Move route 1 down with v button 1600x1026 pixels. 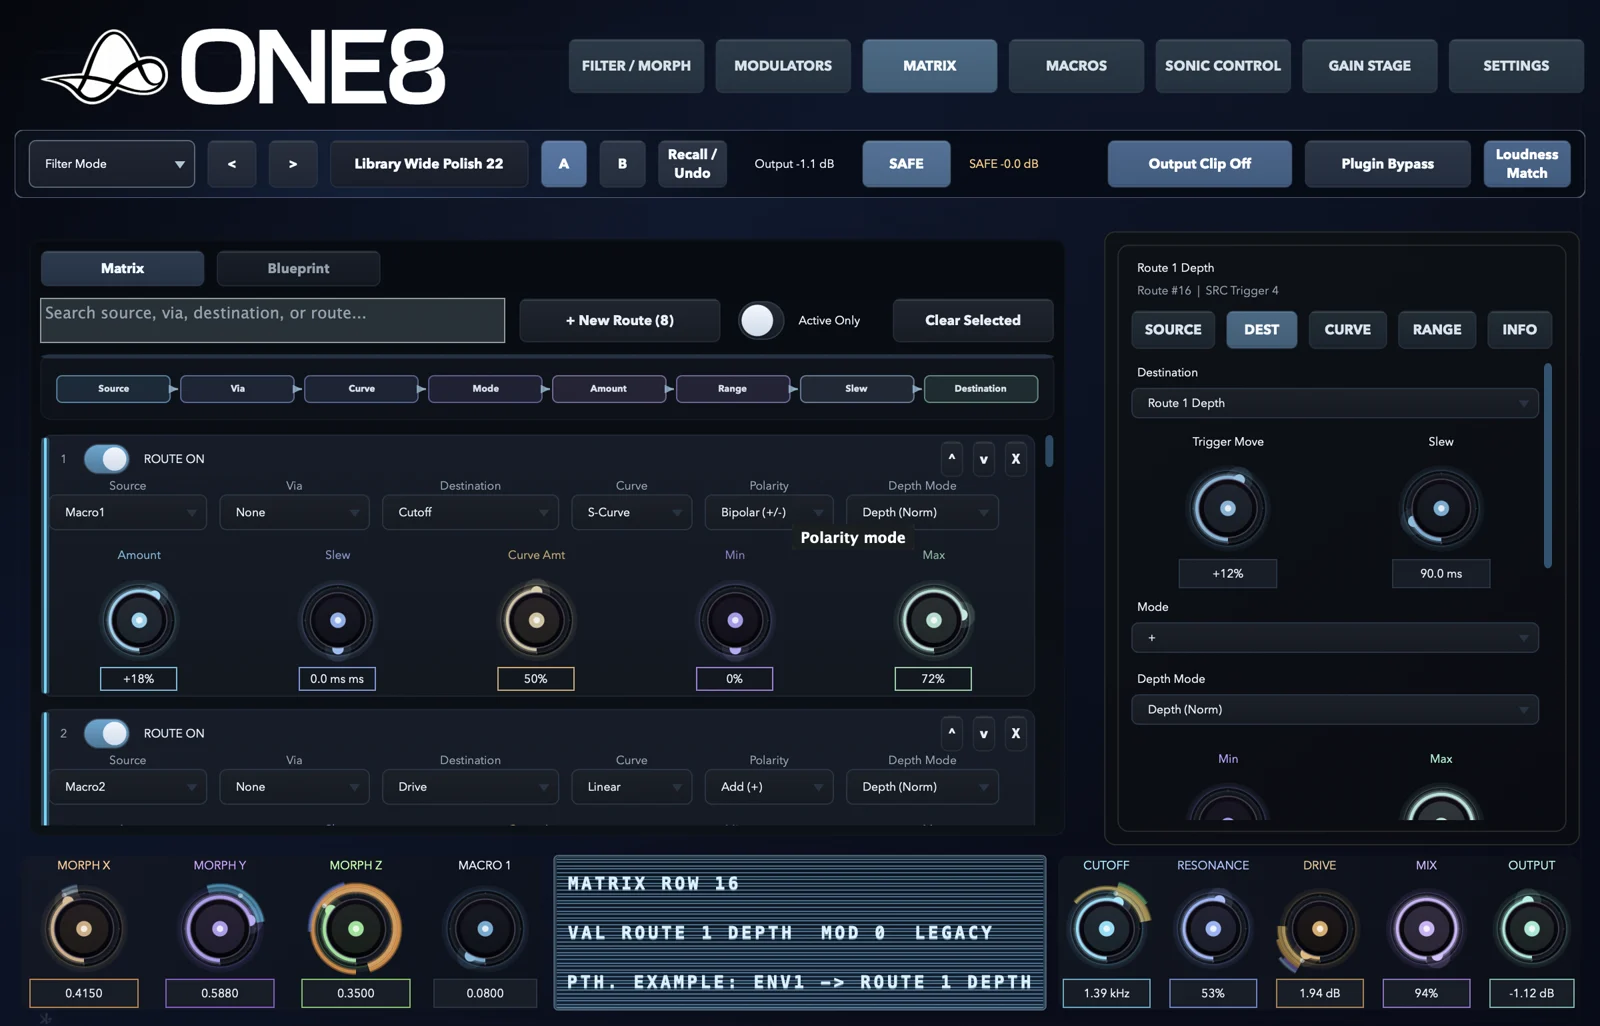tap(983, 458)
